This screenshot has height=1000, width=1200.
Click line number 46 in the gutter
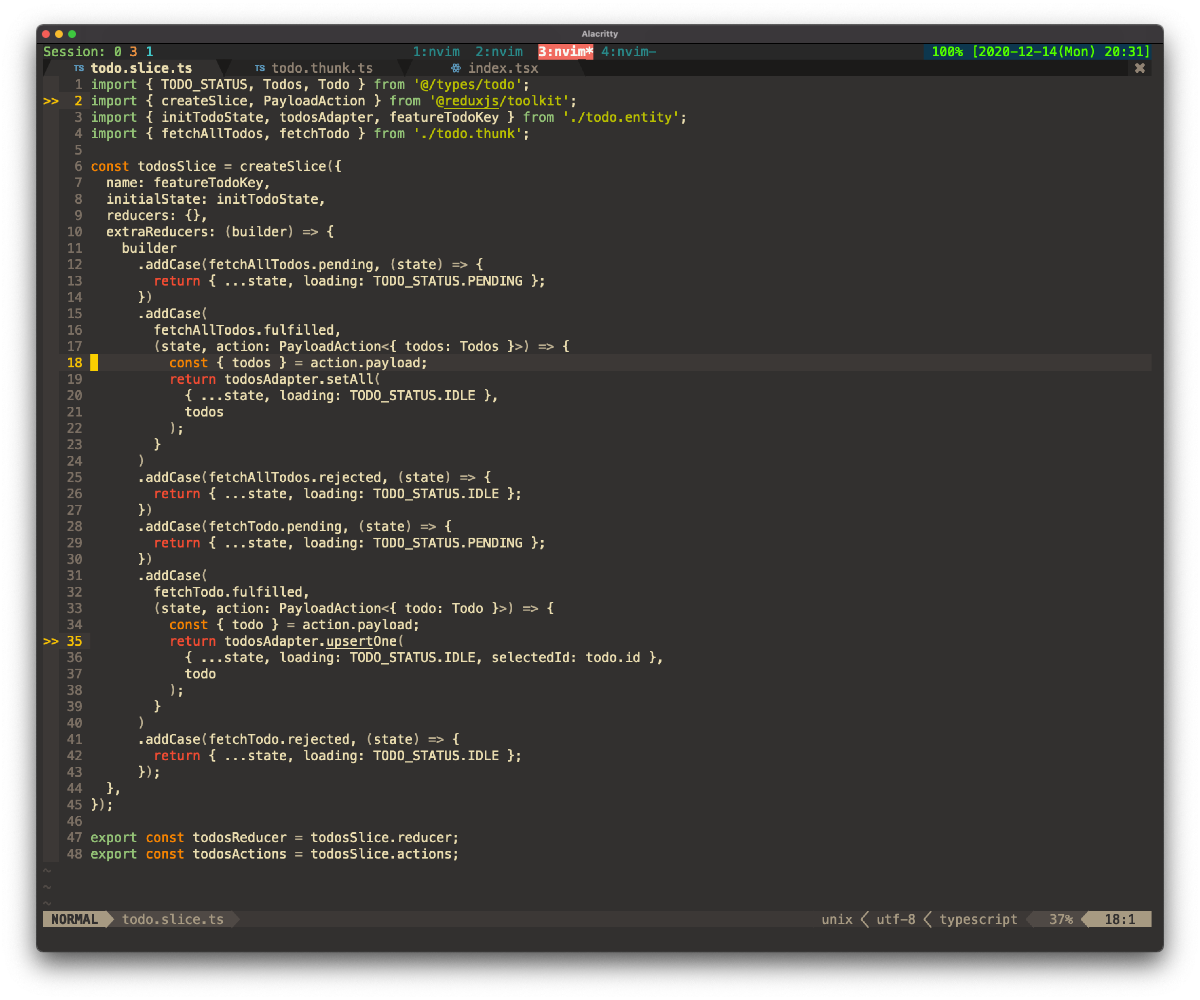pyautogui.click(x=75, y=821)
